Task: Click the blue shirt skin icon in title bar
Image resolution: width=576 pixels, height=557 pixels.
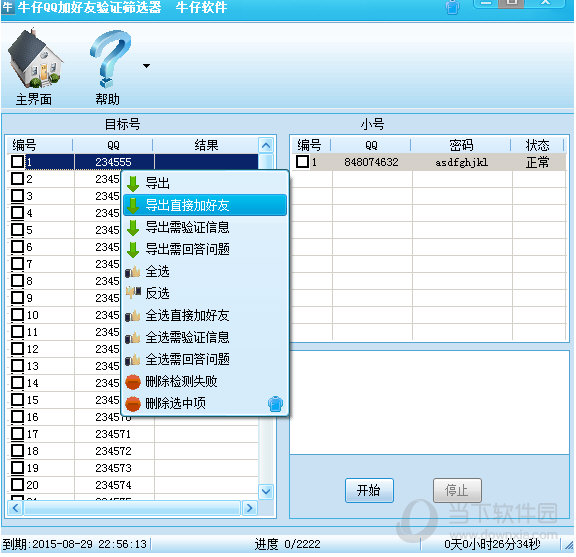Action: pyautogui.click(x=453, y=7)
